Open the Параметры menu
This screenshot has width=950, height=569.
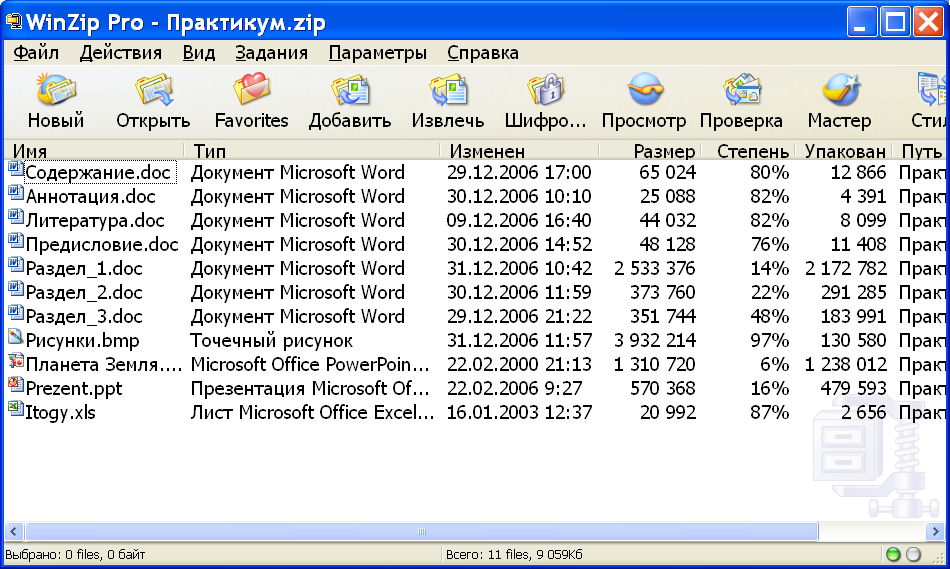pyautogui.click(x=377, y=53)
